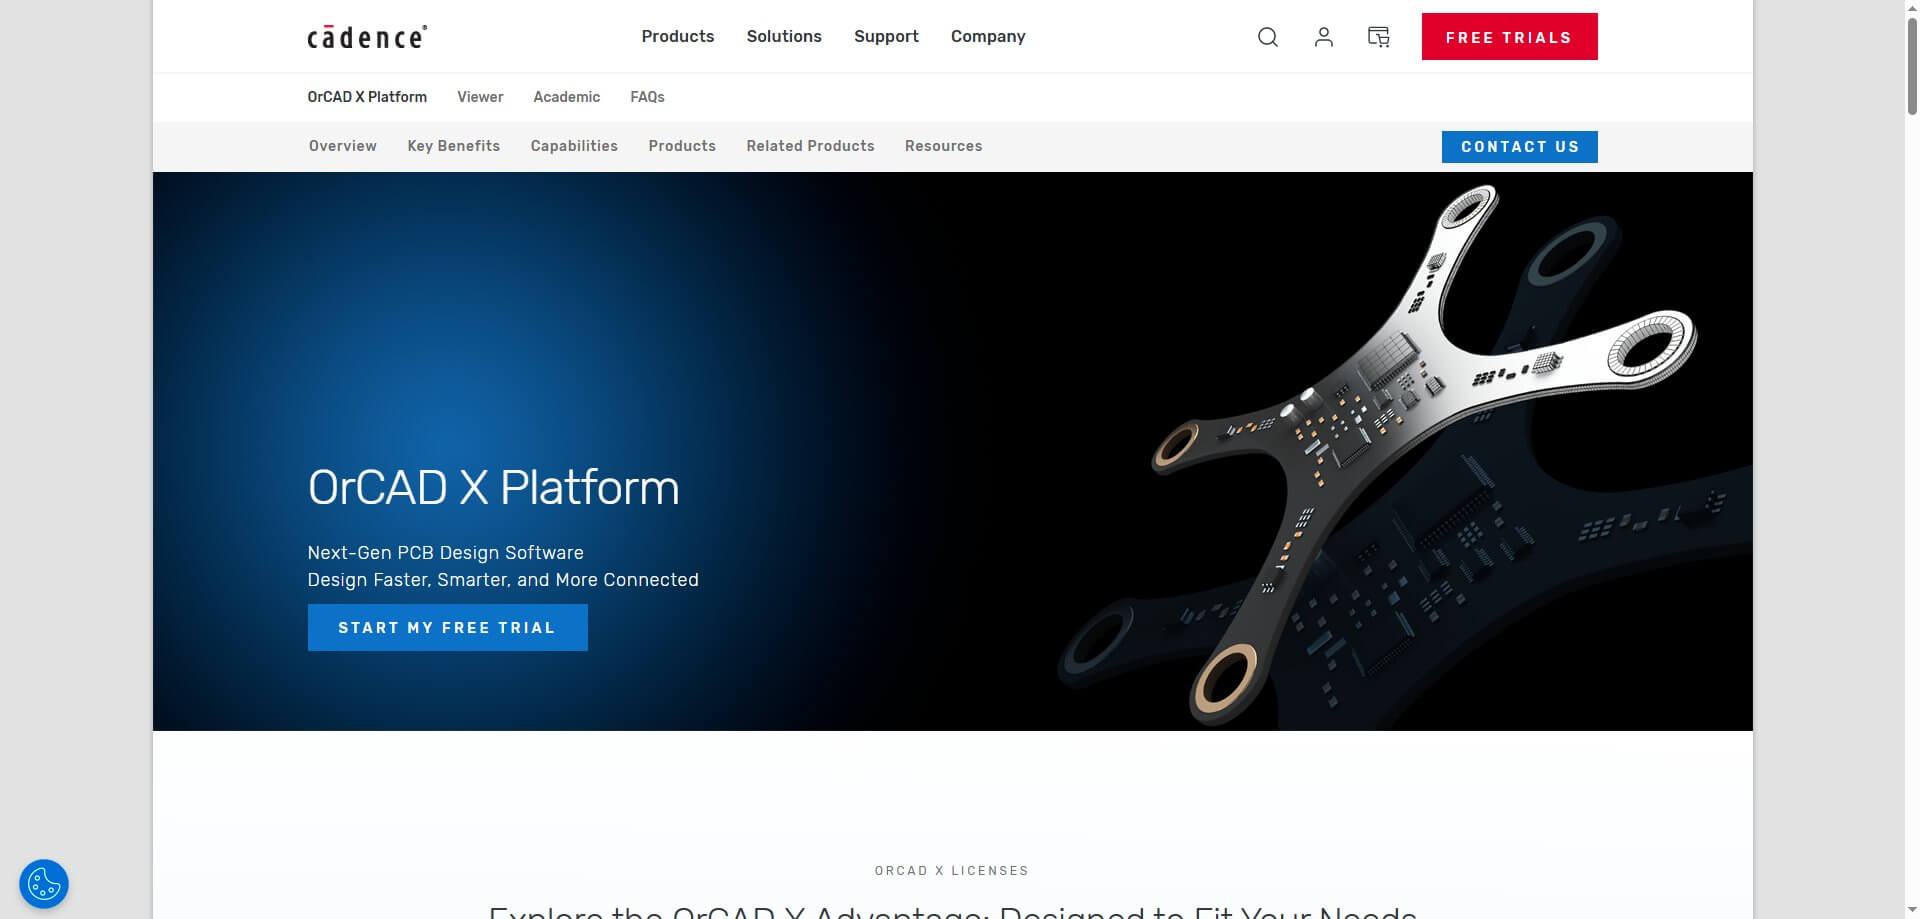Viewport: 1920px width, 919px height.
Task: Click the scrollbar up arrow
Action: coord(1911,7)
